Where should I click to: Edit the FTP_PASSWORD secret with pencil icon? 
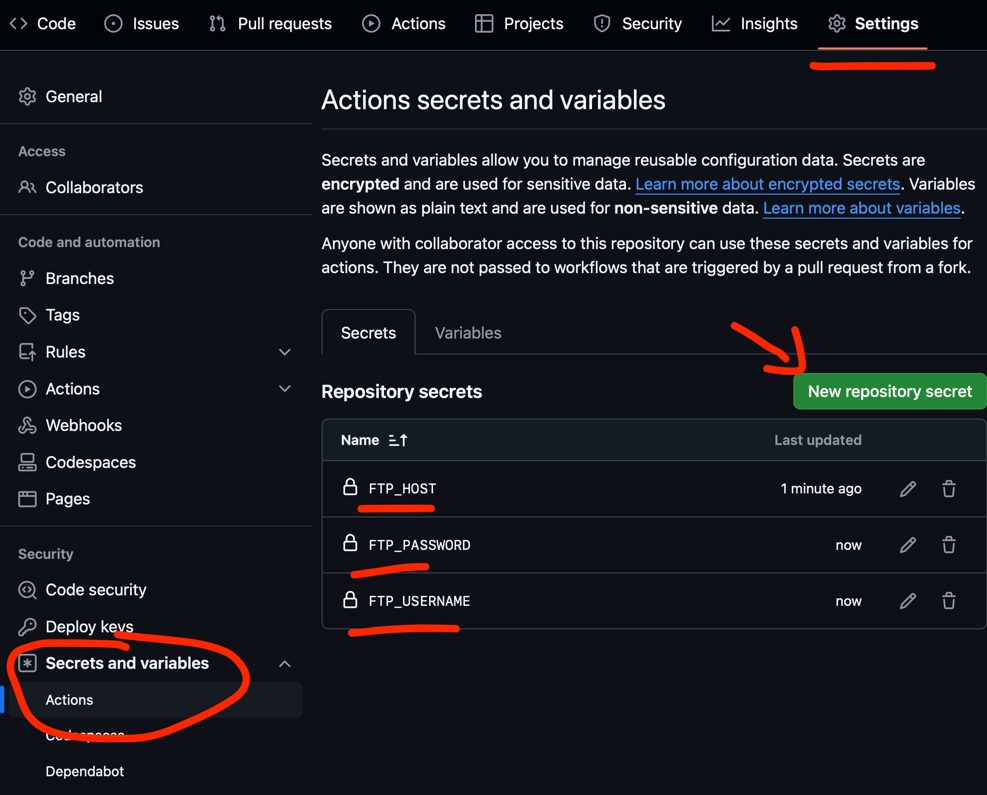point(907,545)
